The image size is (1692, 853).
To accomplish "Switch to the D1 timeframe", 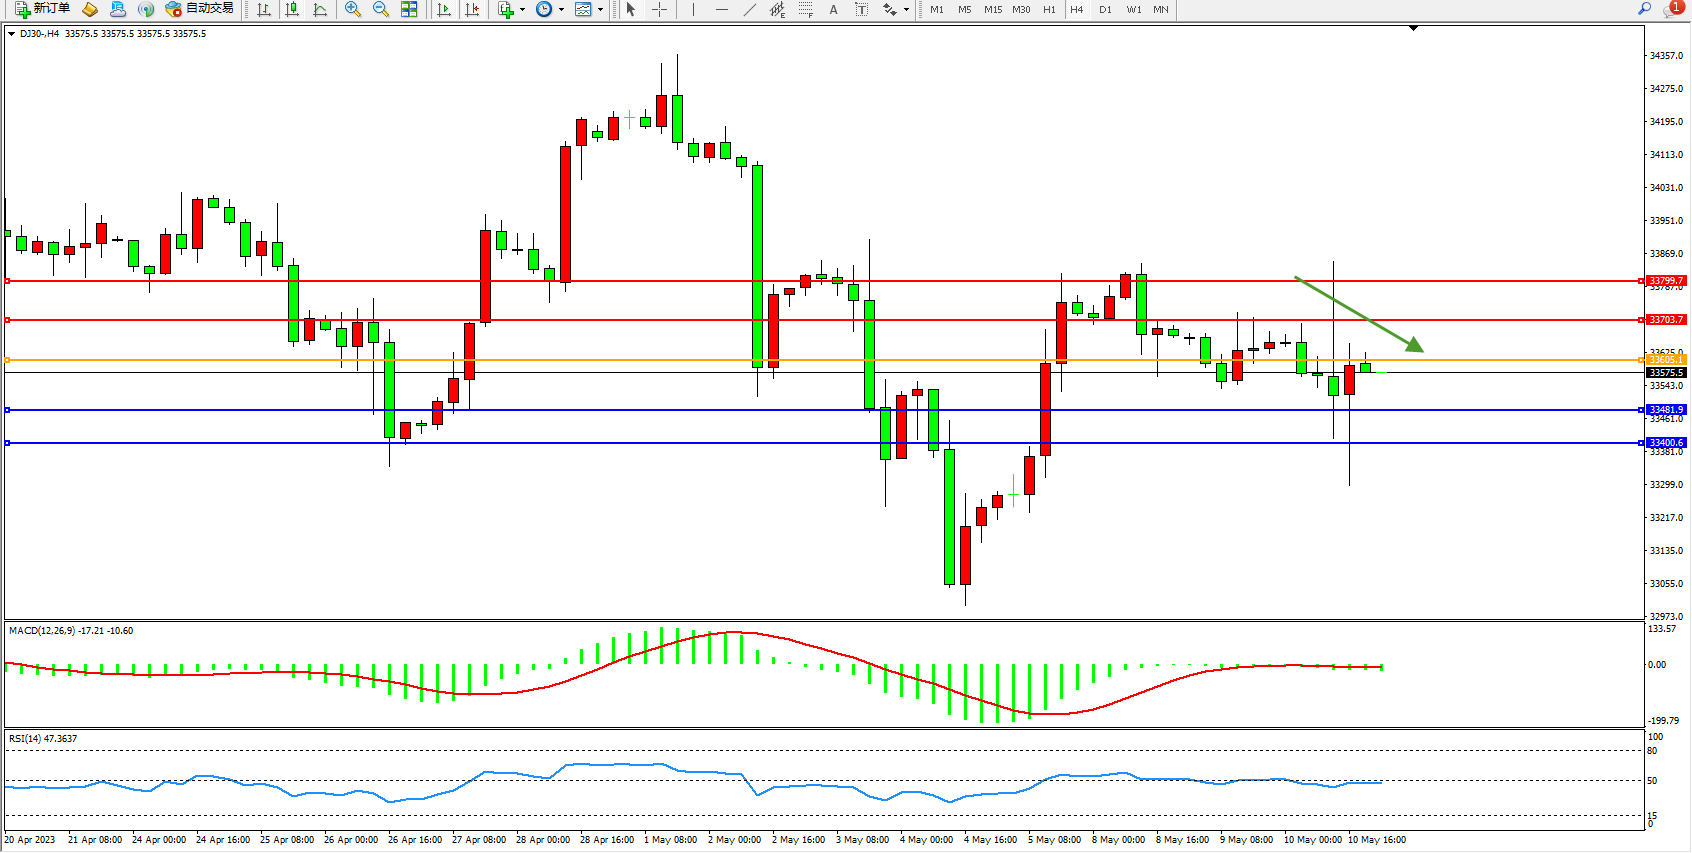I will click(x=1105, y=9).
